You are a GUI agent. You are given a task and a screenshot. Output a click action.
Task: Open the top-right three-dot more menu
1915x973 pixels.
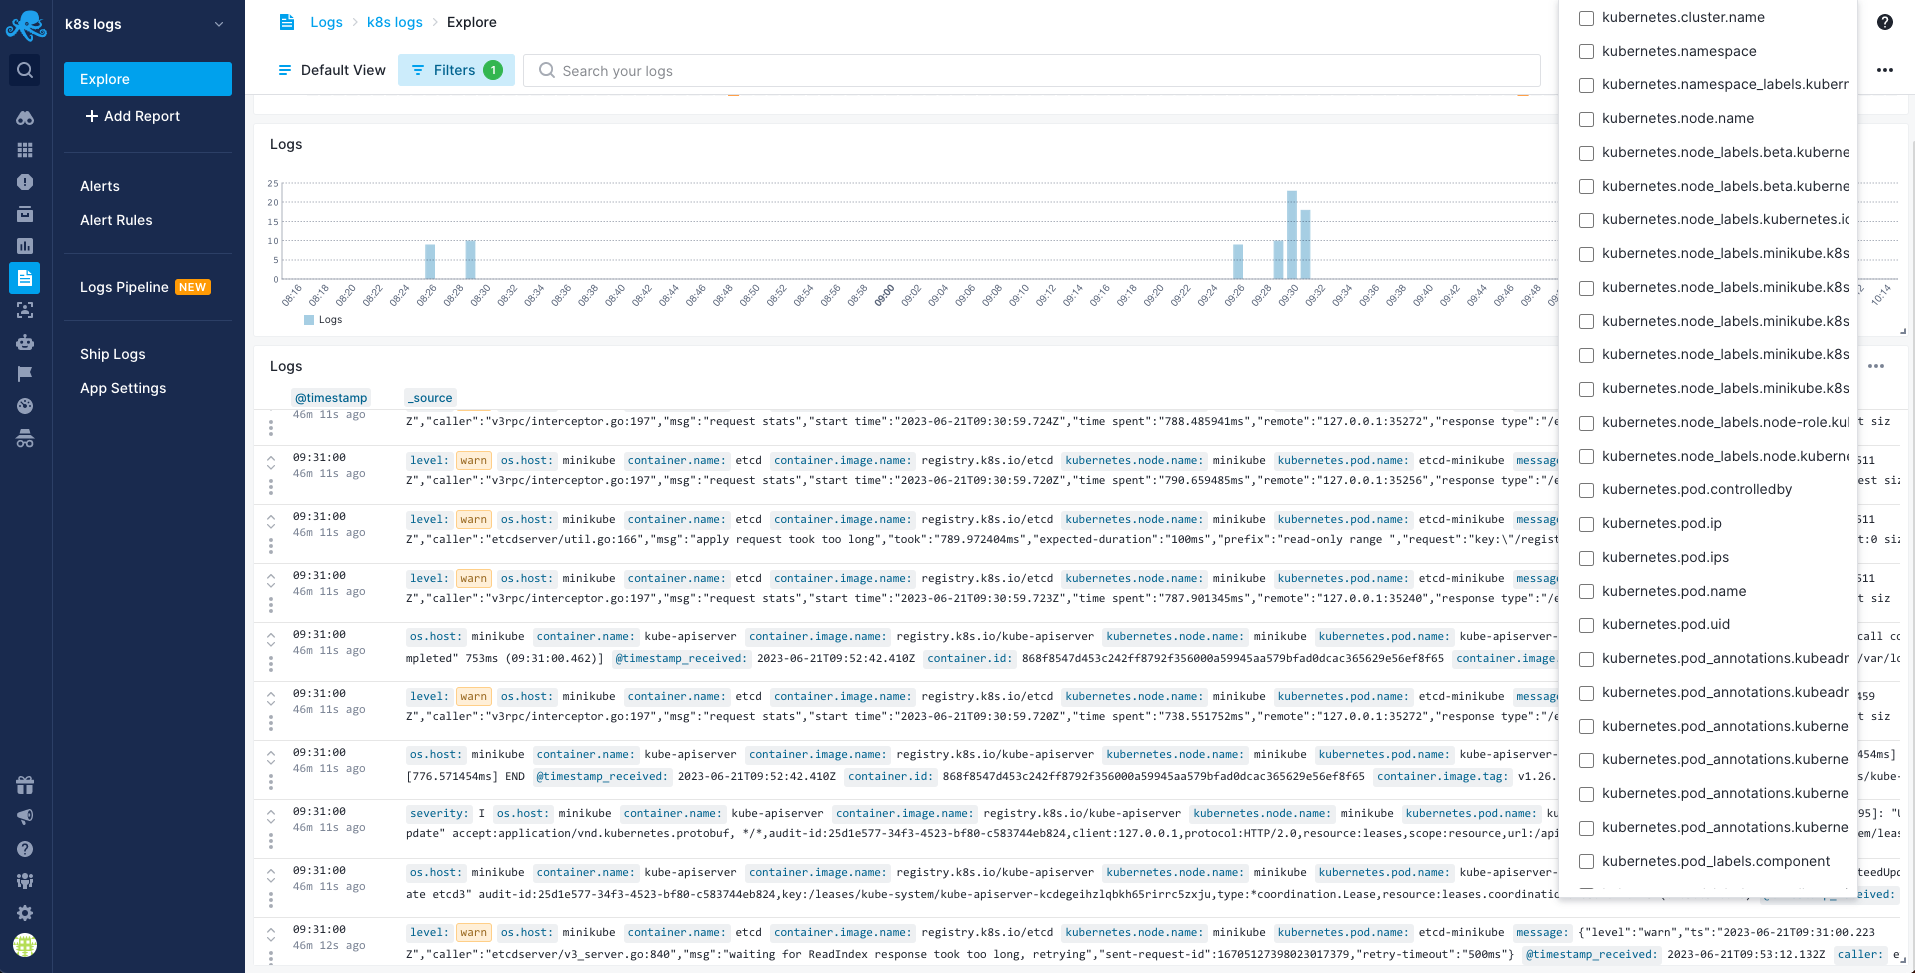pos(1885,70)
